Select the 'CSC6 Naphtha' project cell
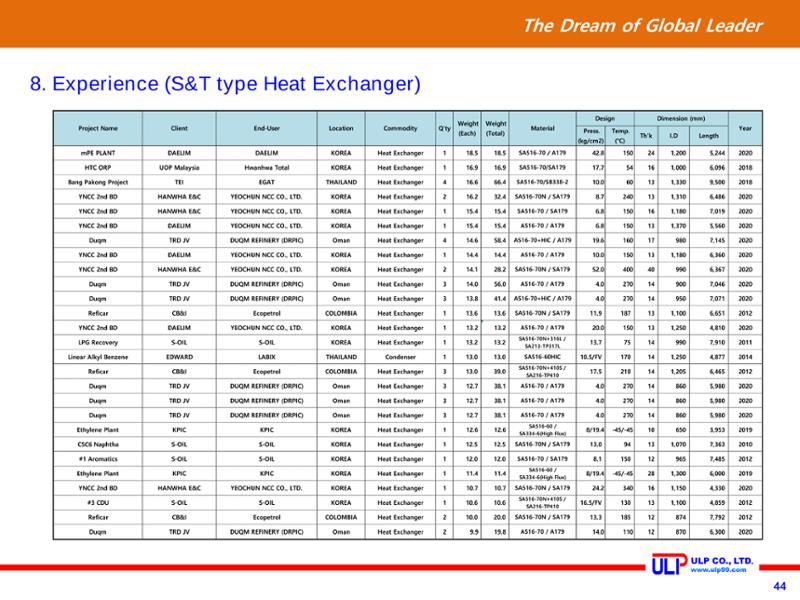Screen dimensions: 800x600 tap(98, 444)
